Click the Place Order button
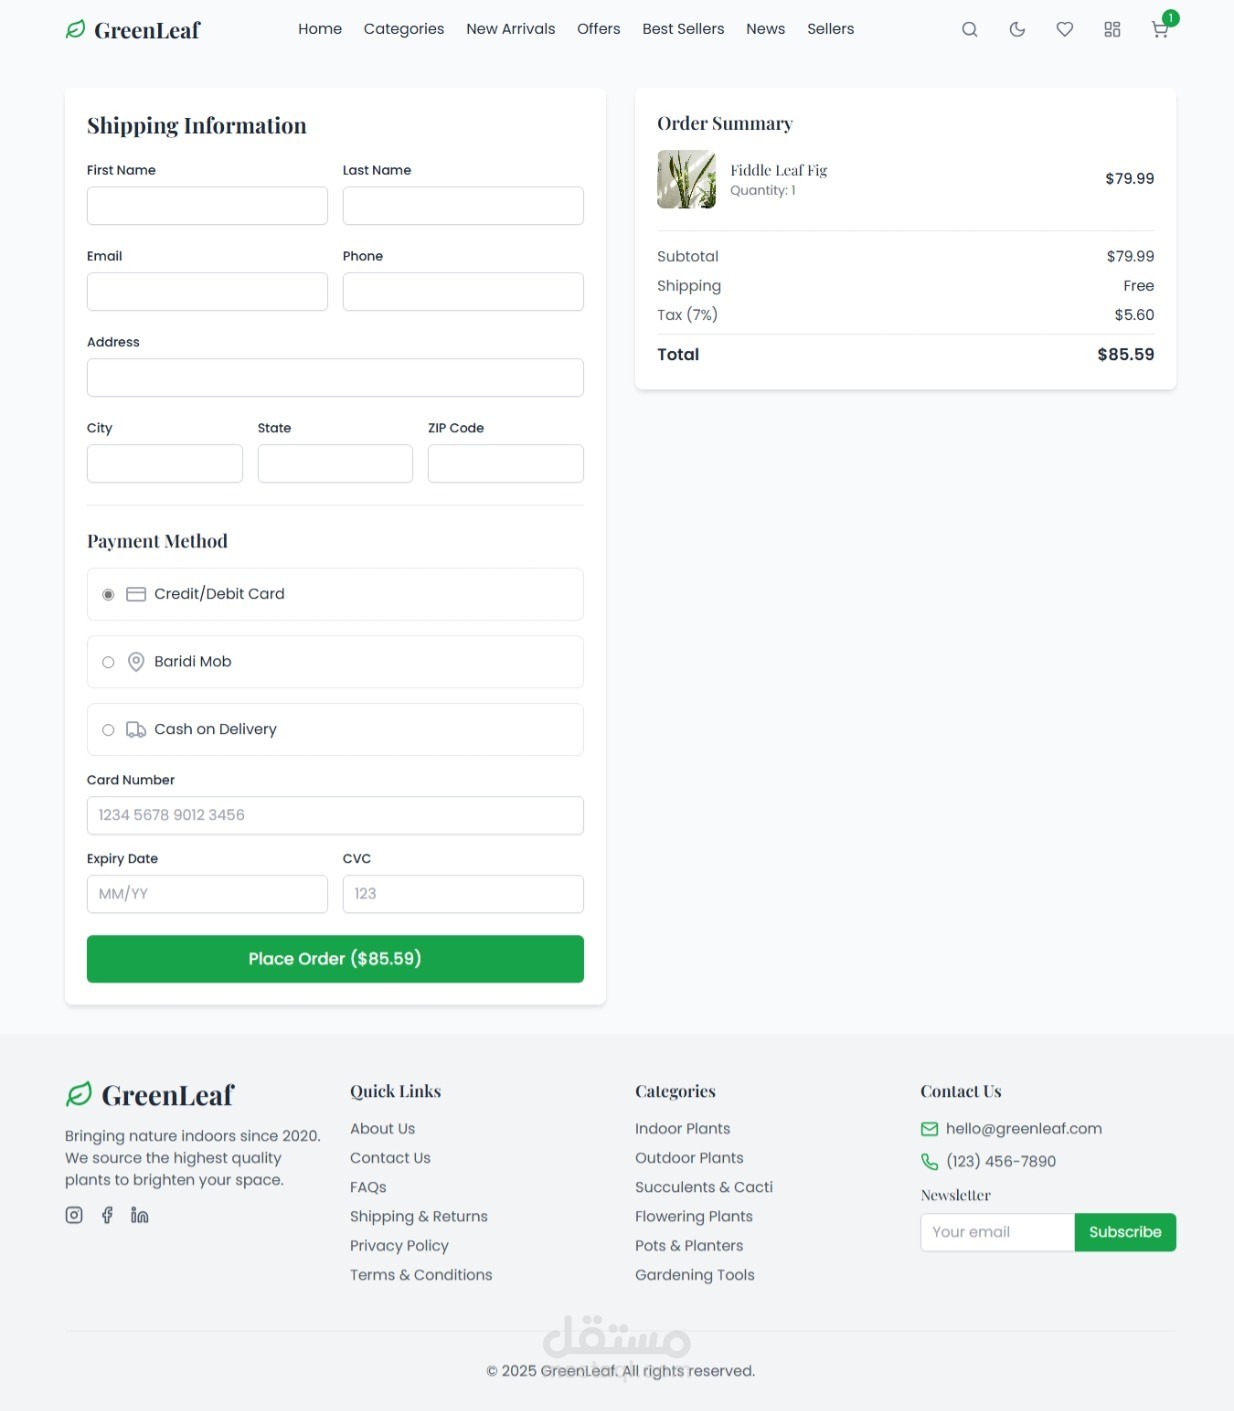Image resolution: width=1234 pixels, height=1411 pixels. (335, 959)
